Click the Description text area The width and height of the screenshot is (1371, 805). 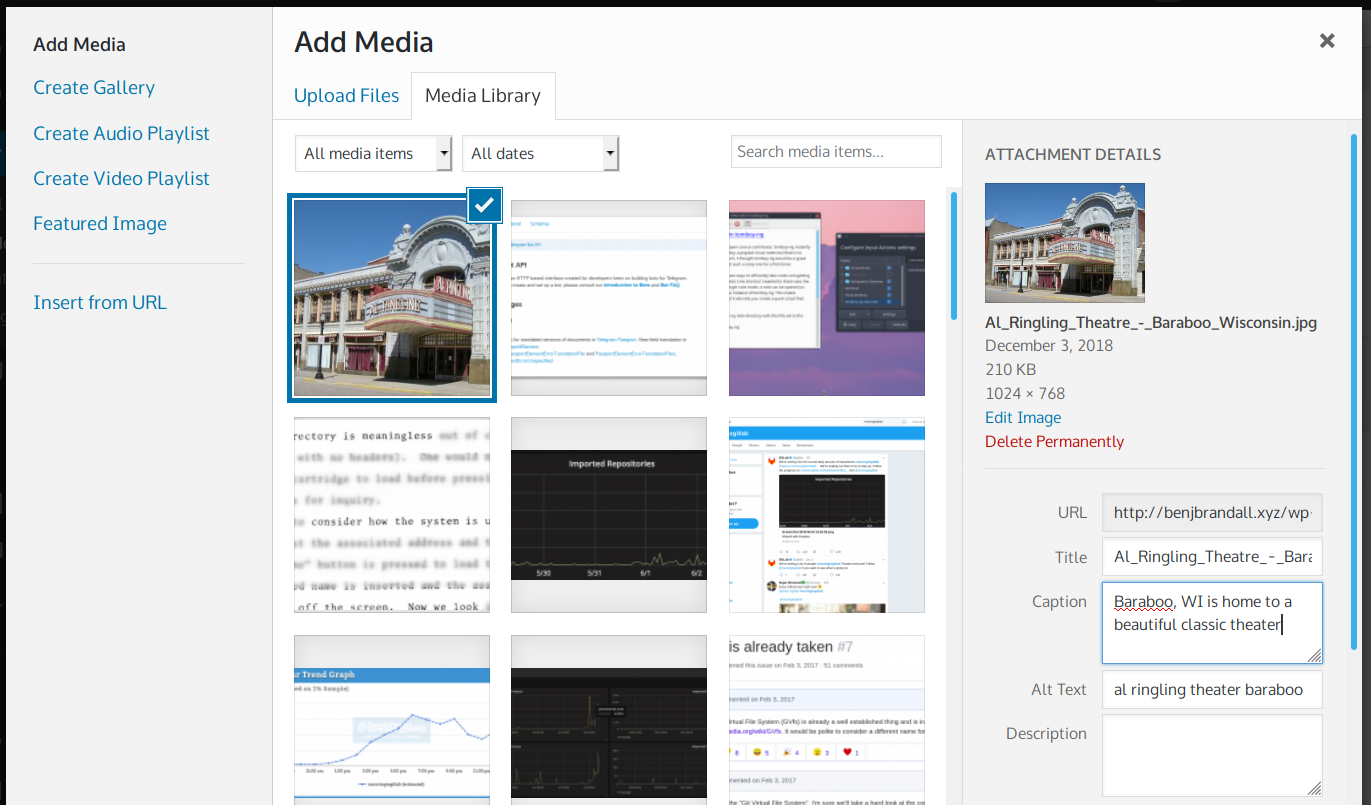1212,755
